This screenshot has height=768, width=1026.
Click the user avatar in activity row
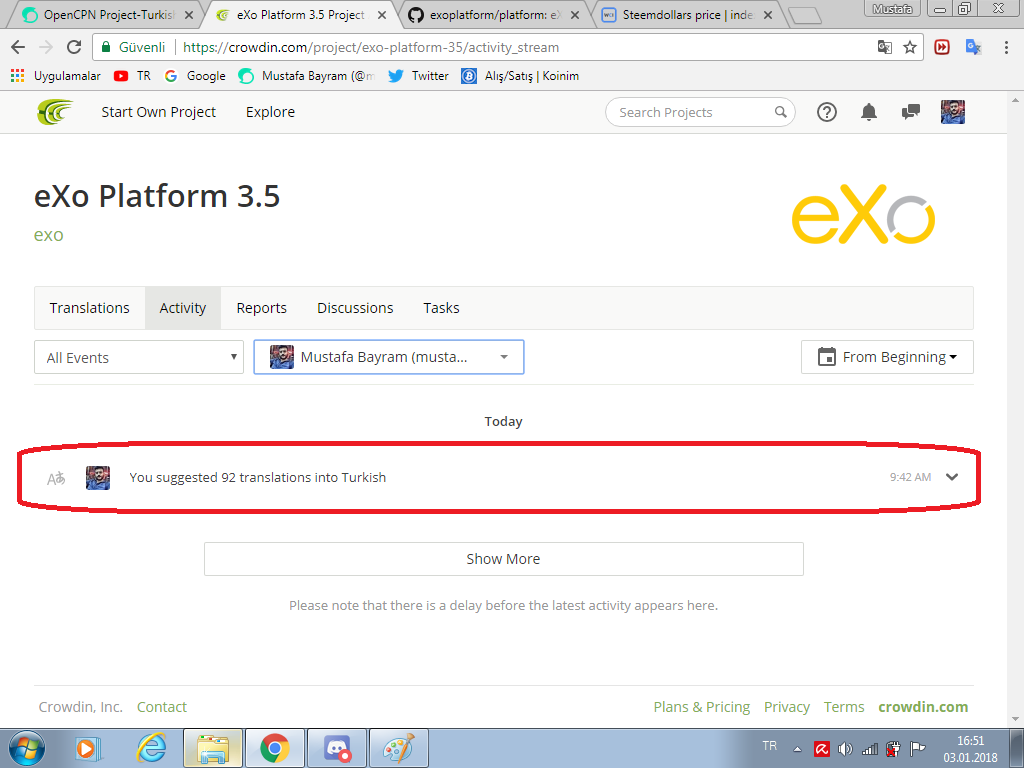pos(98,478)
